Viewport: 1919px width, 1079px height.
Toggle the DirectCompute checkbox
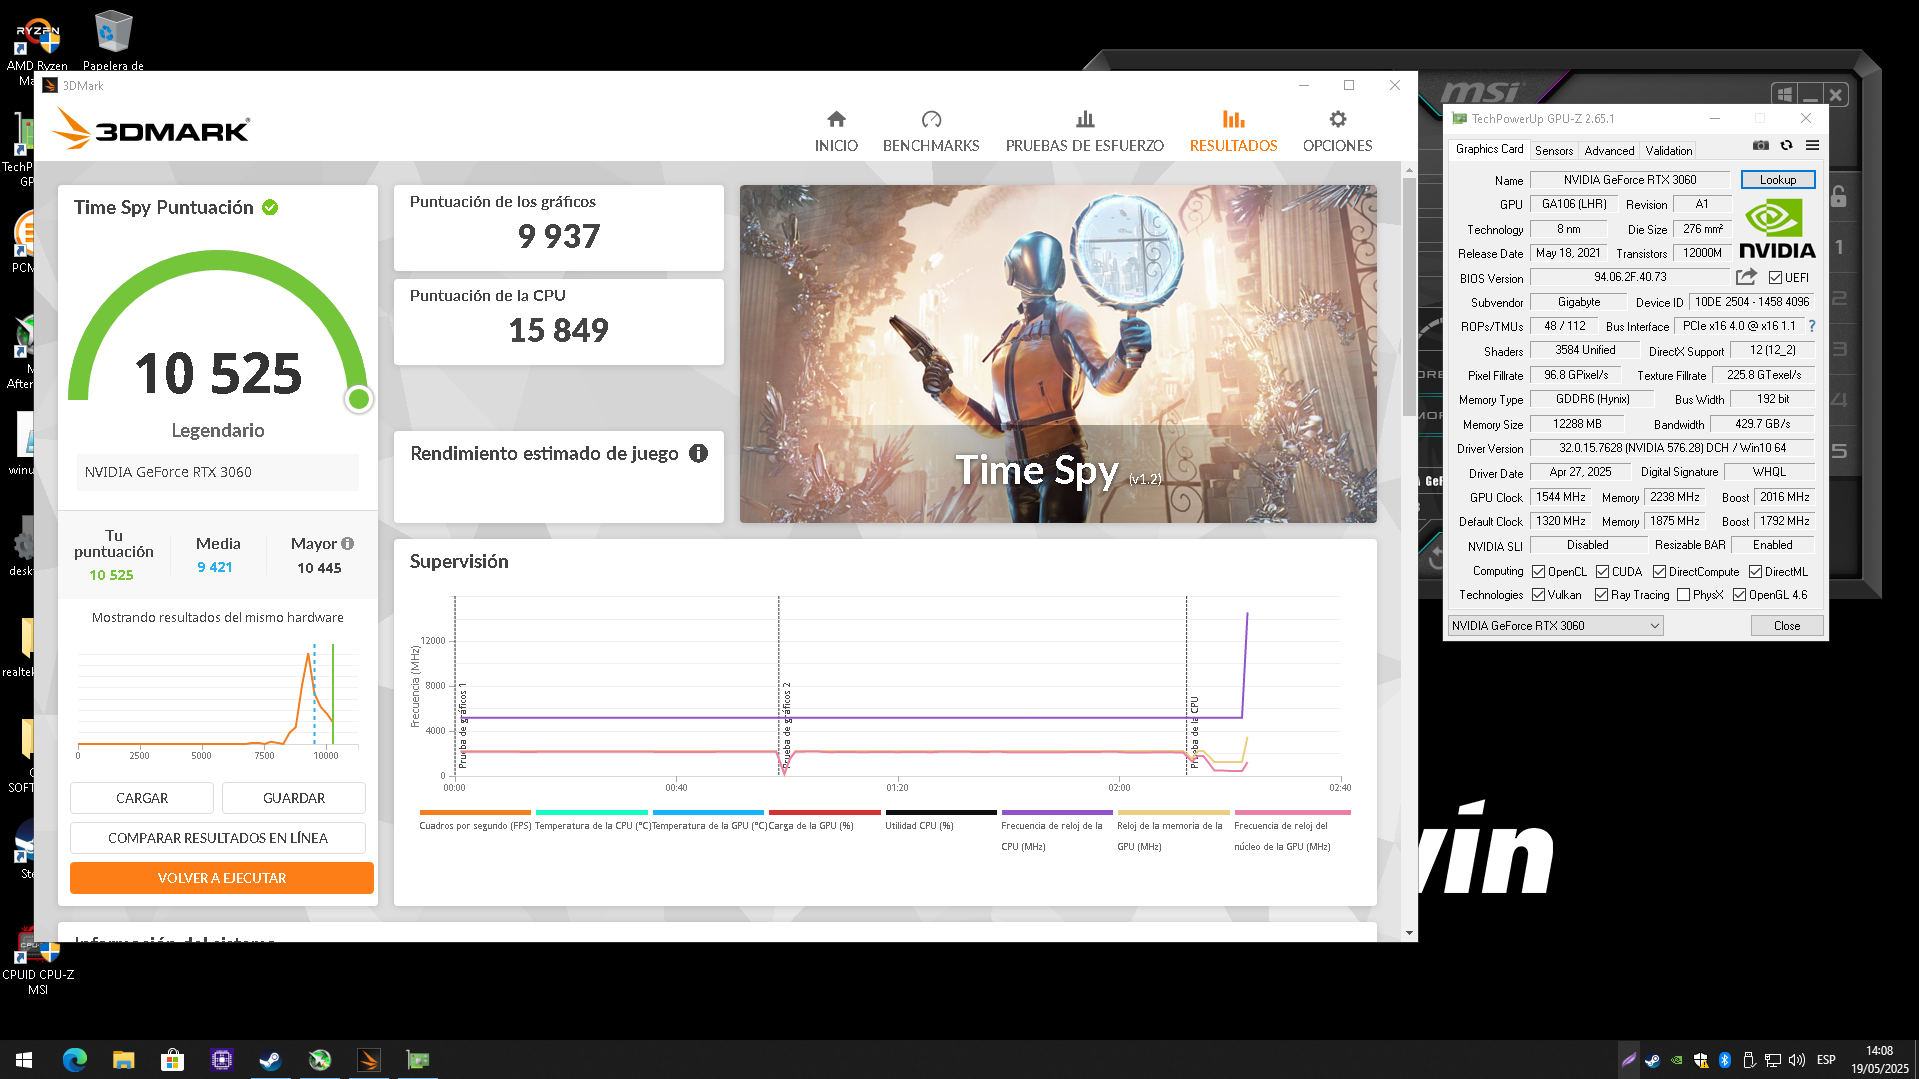[1659, 572]
